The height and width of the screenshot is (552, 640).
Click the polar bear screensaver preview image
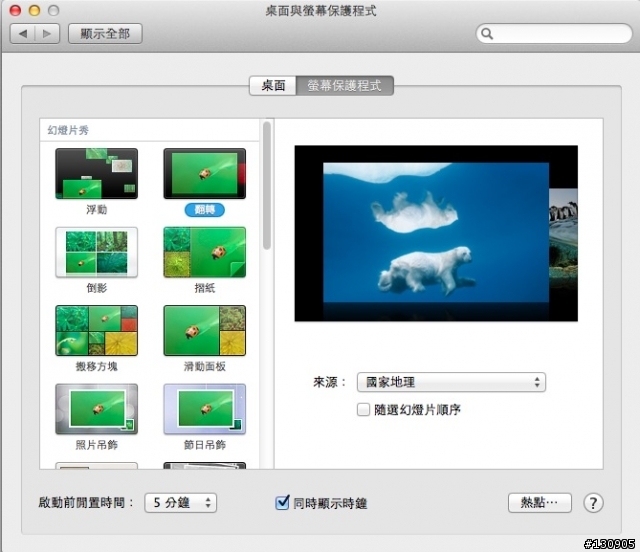pyautogui.click(x=436, y=233)
